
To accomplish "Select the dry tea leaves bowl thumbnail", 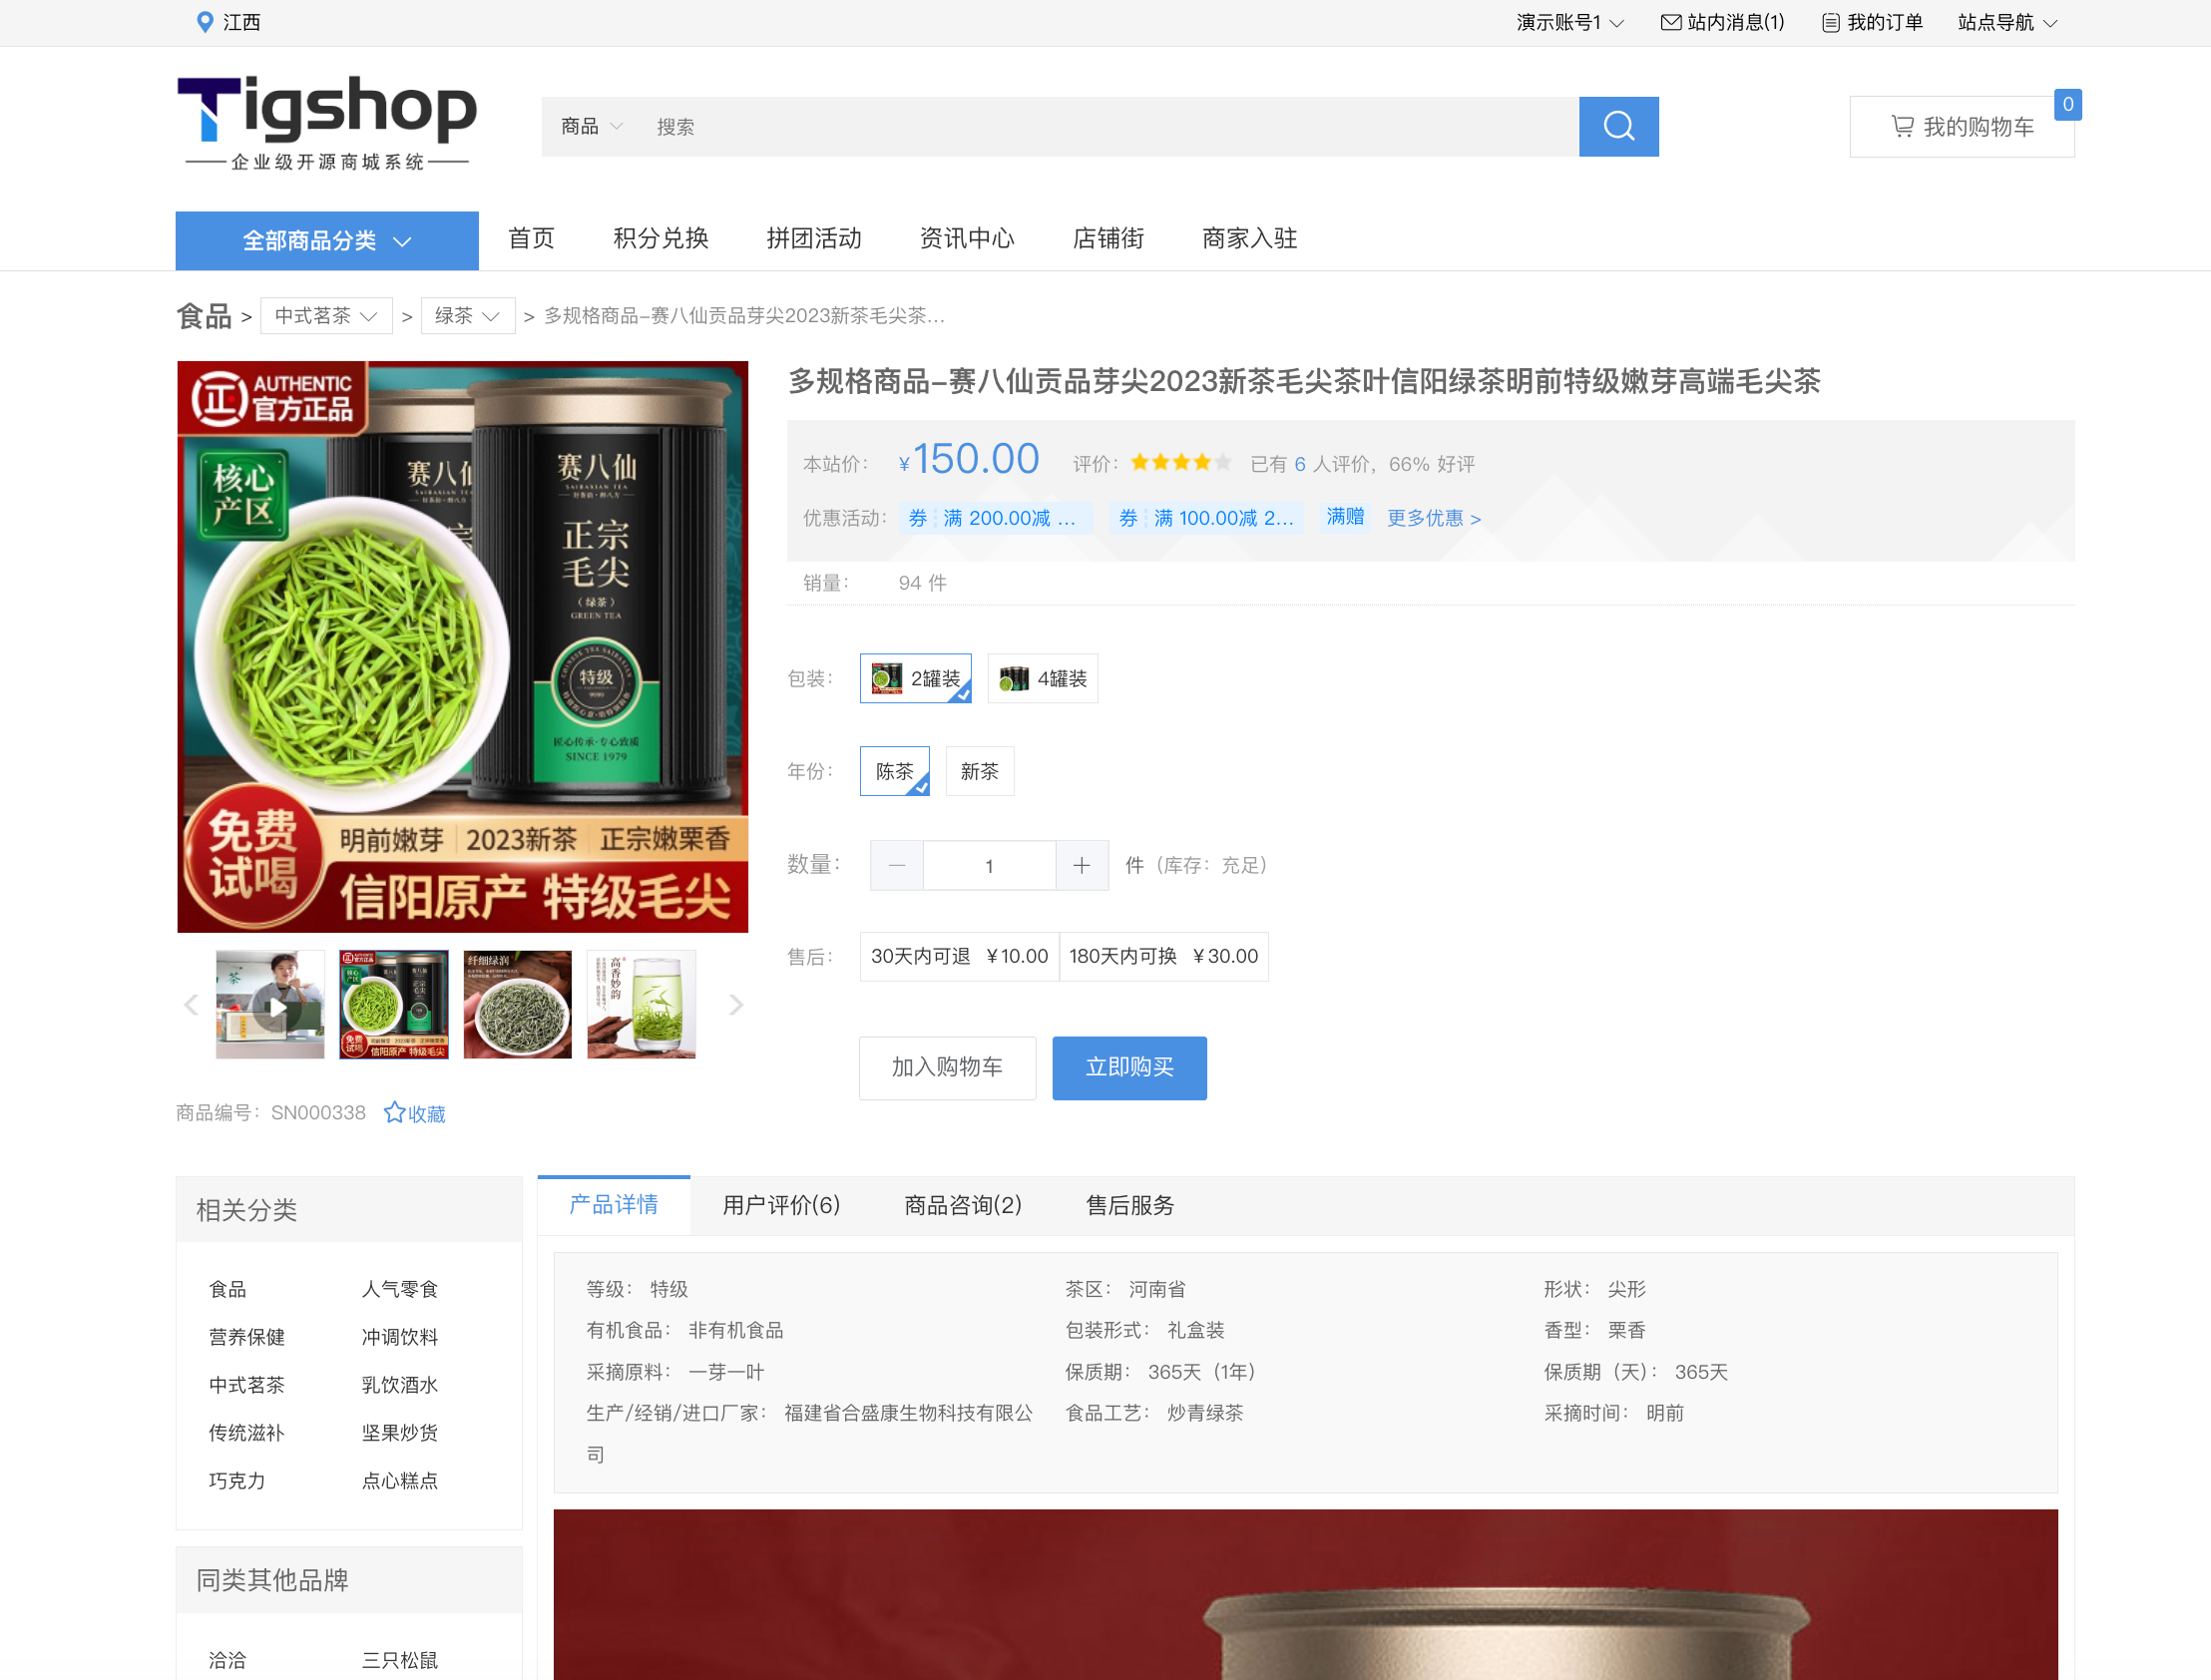I will click(x=517, y=1004).
